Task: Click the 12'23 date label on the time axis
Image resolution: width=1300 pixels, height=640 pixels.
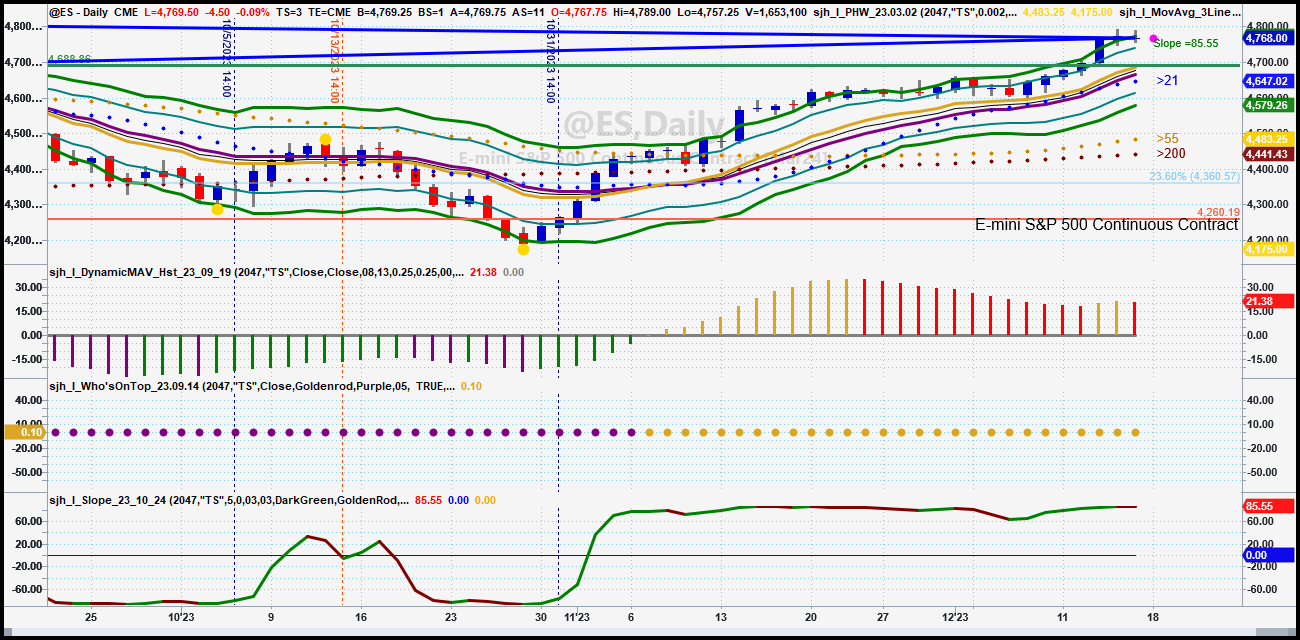Action: pyautogui.click(x=956, y=618)
